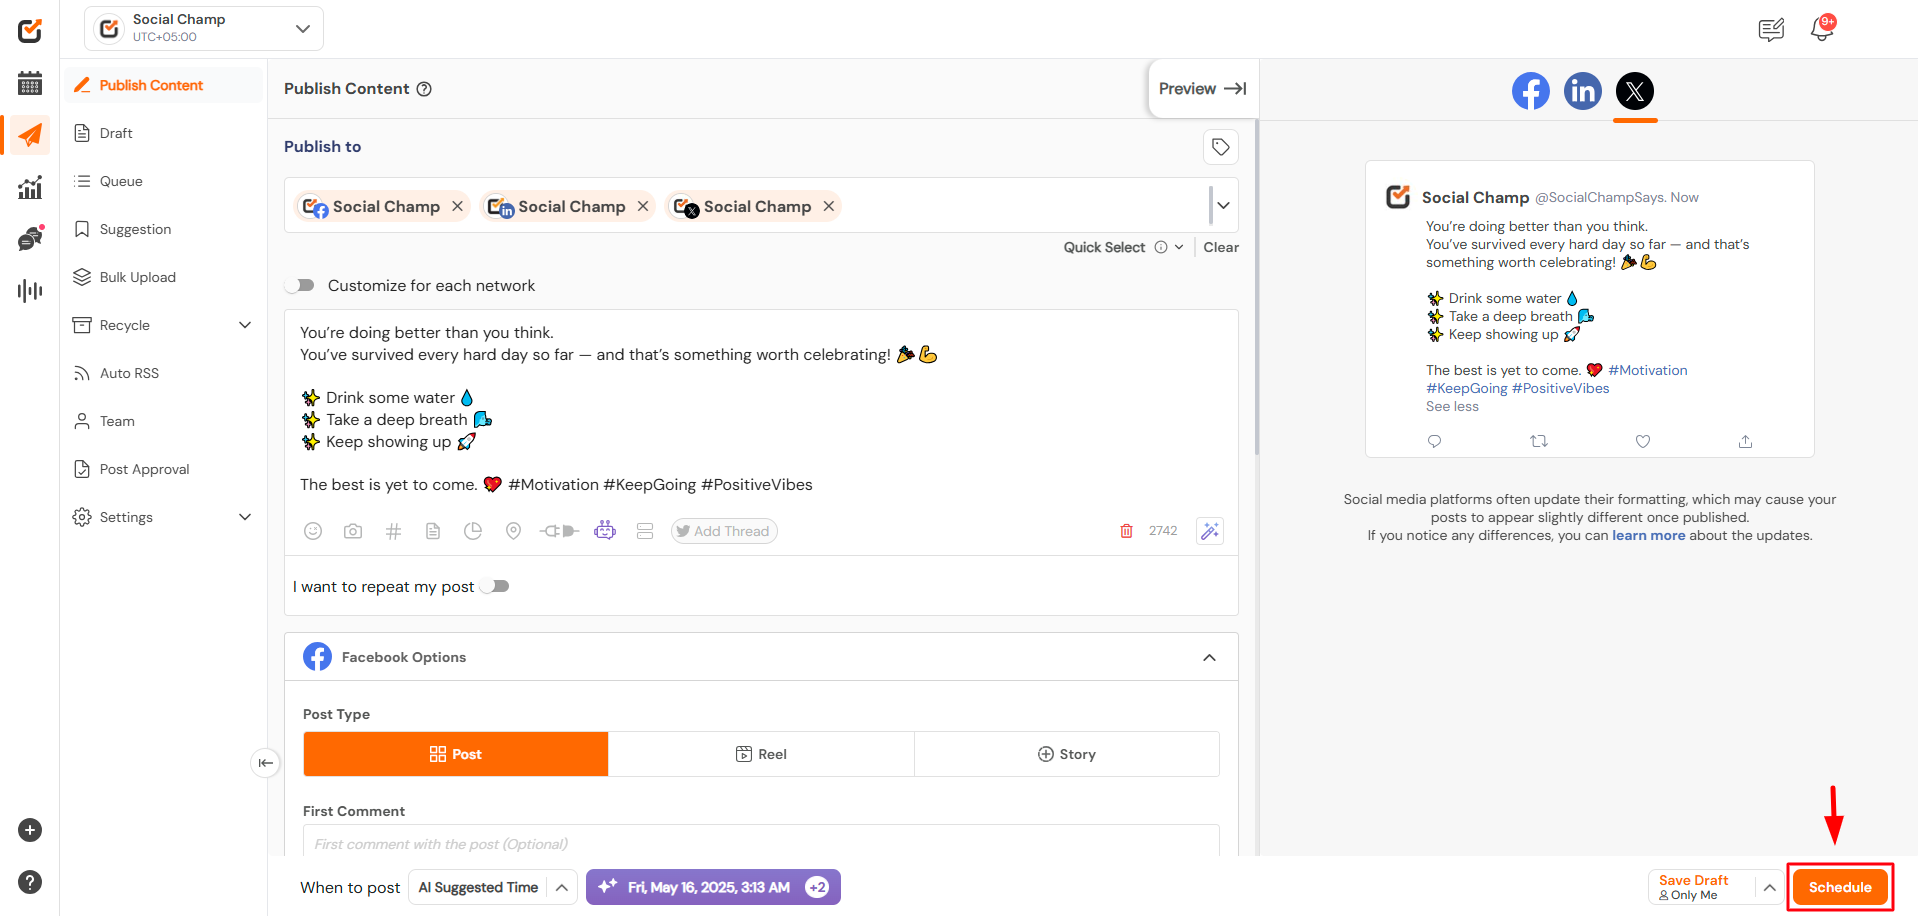The height and width of the screenshot is (916, 1918).
Task: Click the paper plane publish icon
Action: (30, 135)
